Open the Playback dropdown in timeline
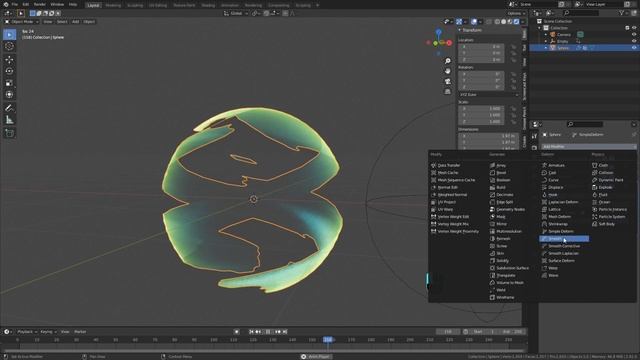This screenshot has width=640, height=360. coord(27,332)
